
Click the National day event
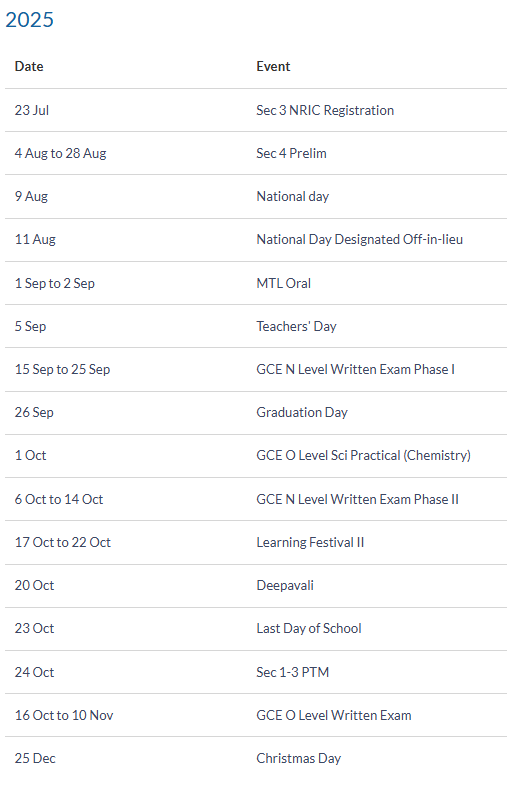293,196
